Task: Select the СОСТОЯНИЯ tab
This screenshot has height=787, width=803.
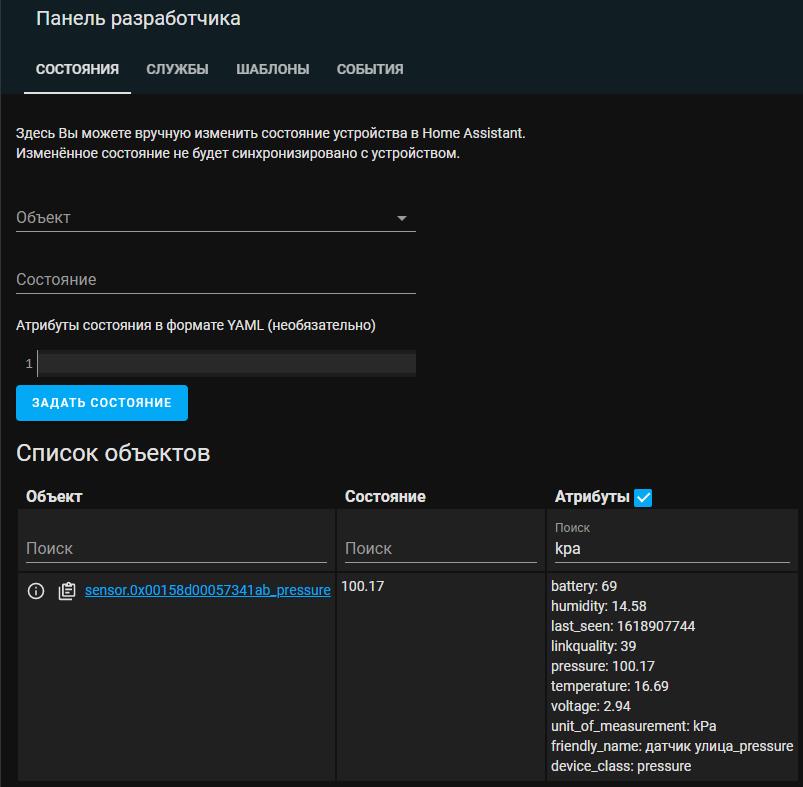Action: (77, 69)
